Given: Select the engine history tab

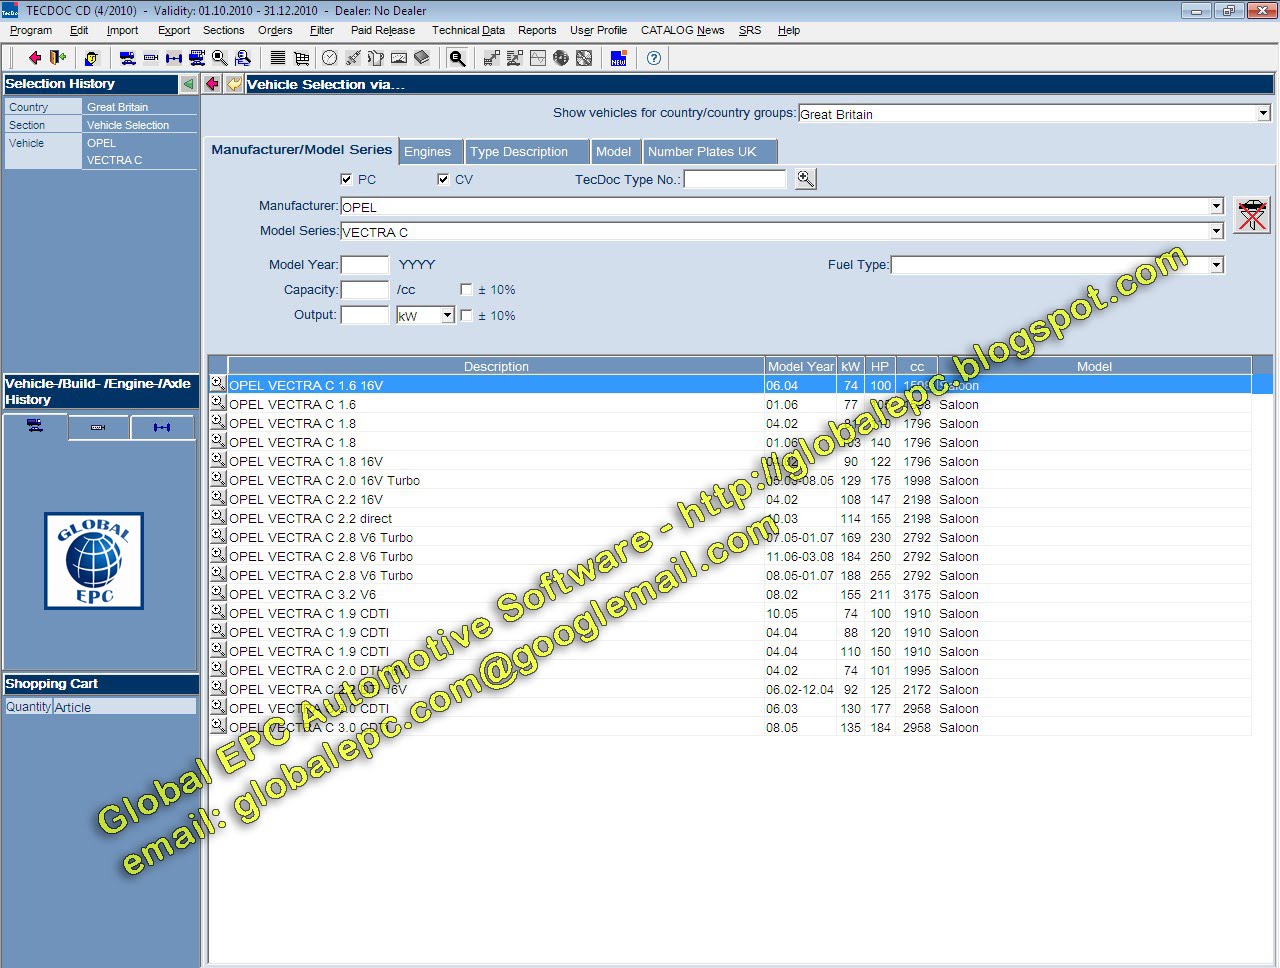Looking at the screenshot, I should [x=98, y=427].
